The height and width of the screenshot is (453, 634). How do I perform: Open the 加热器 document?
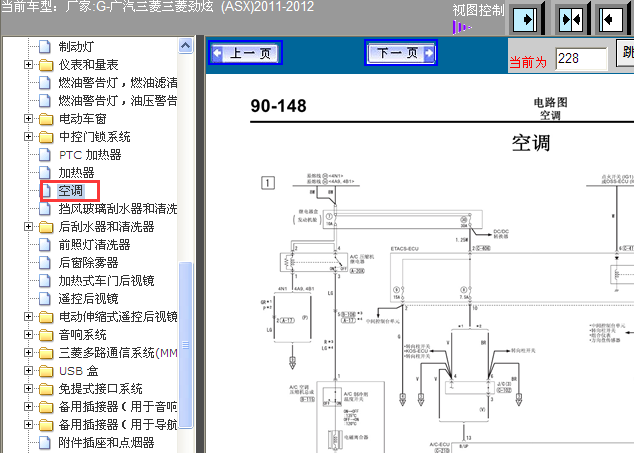click(x=76, y=173)
